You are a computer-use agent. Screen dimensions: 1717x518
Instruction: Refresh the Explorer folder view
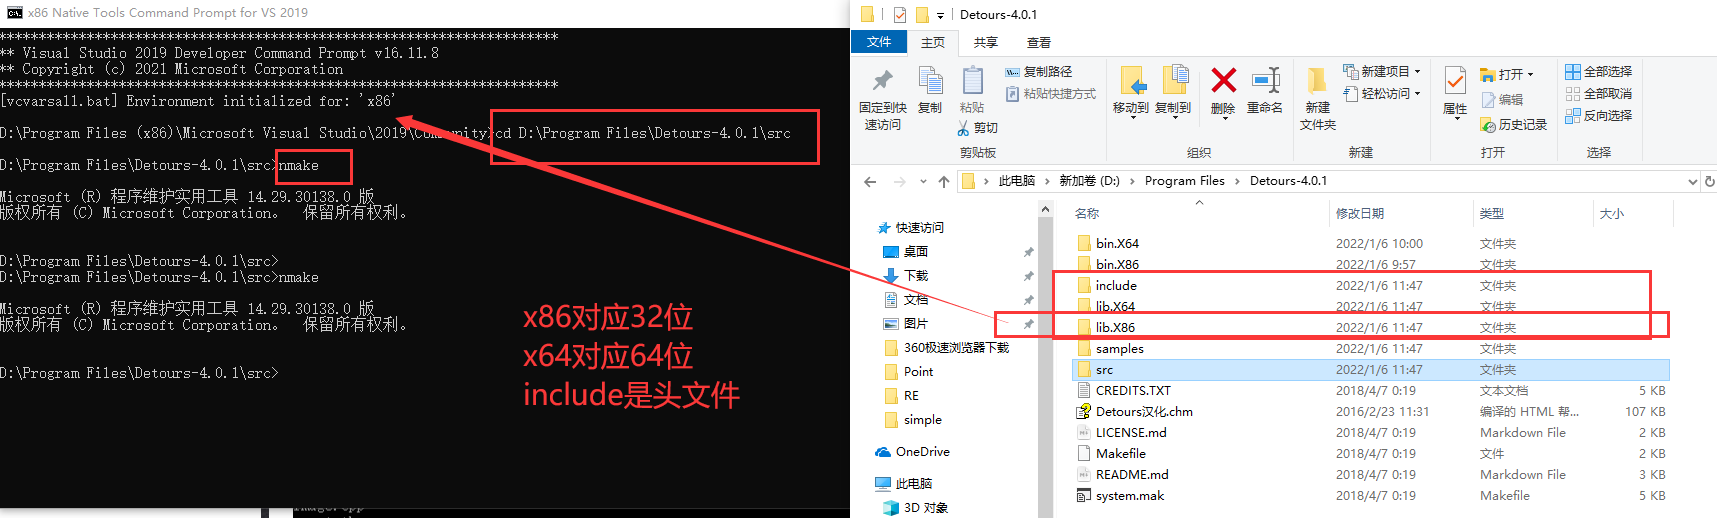(x=1709, y=182)
